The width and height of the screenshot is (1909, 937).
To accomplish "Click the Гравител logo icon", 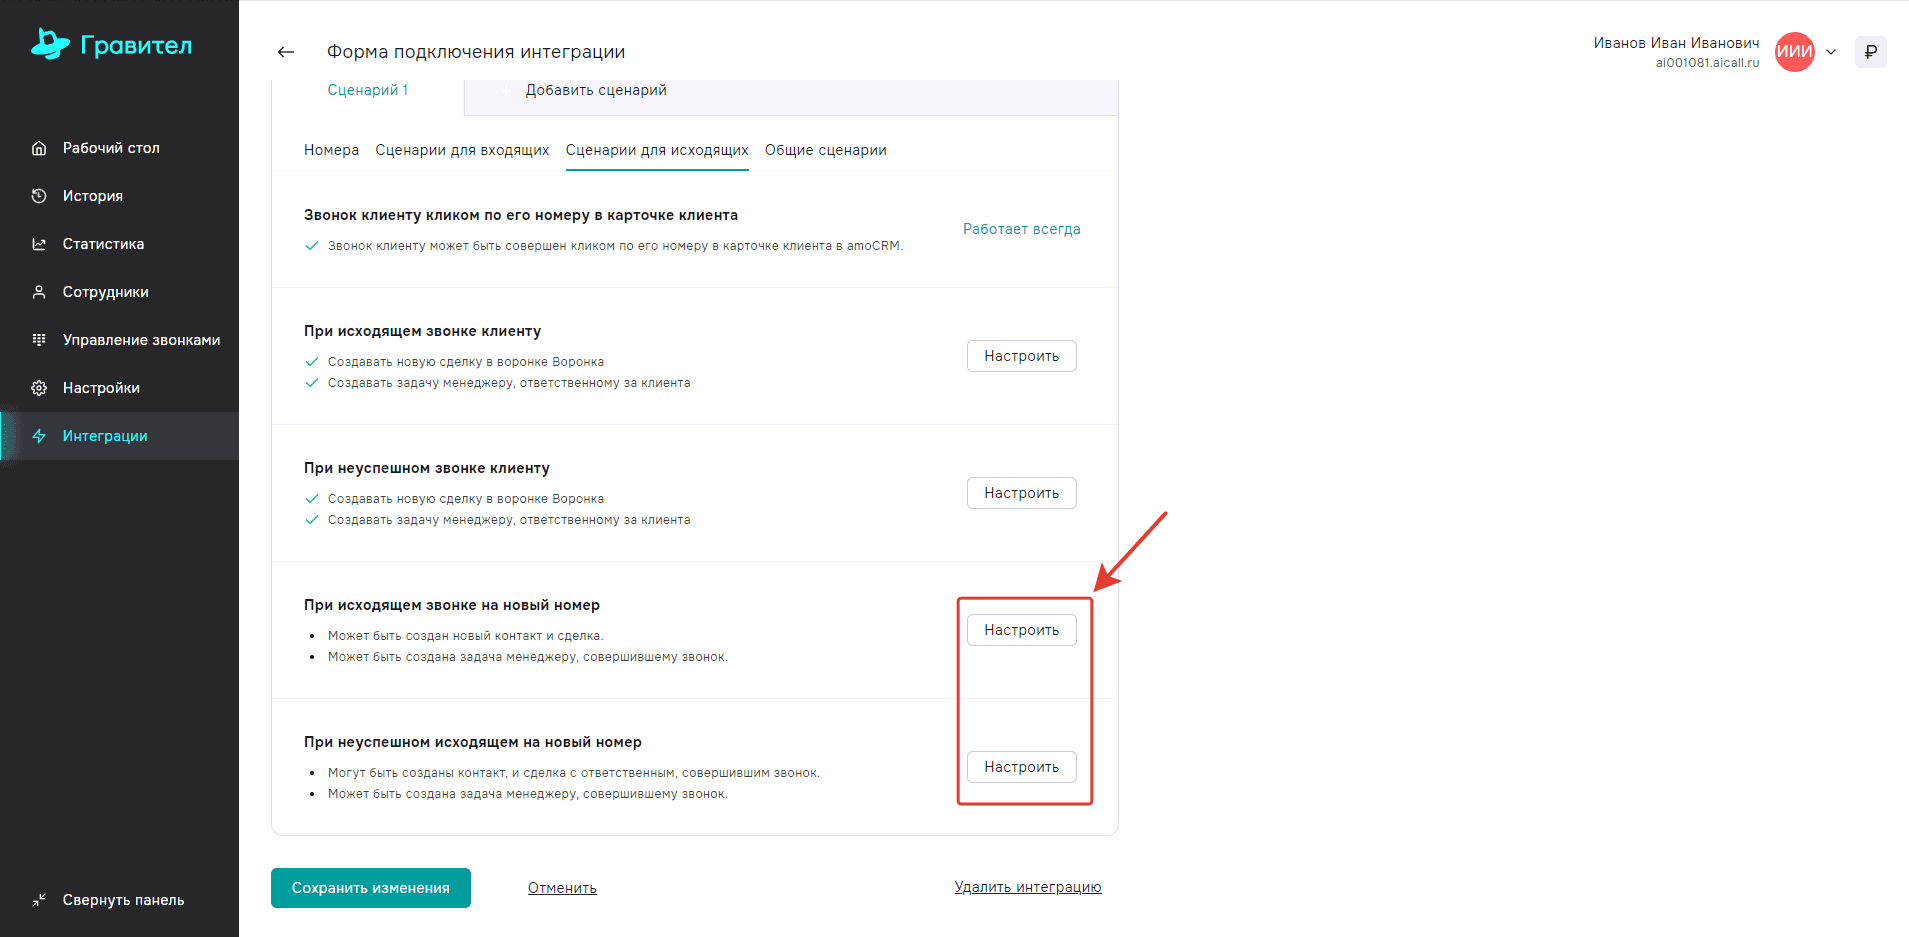I will pyautogui.click(x=50, y=44).
